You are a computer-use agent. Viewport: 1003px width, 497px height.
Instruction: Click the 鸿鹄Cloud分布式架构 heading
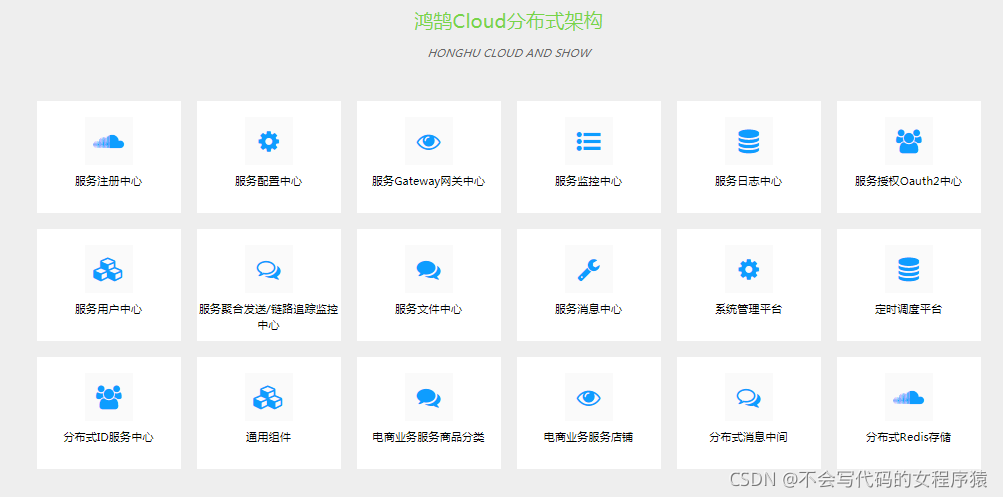[x=509, y=22]
